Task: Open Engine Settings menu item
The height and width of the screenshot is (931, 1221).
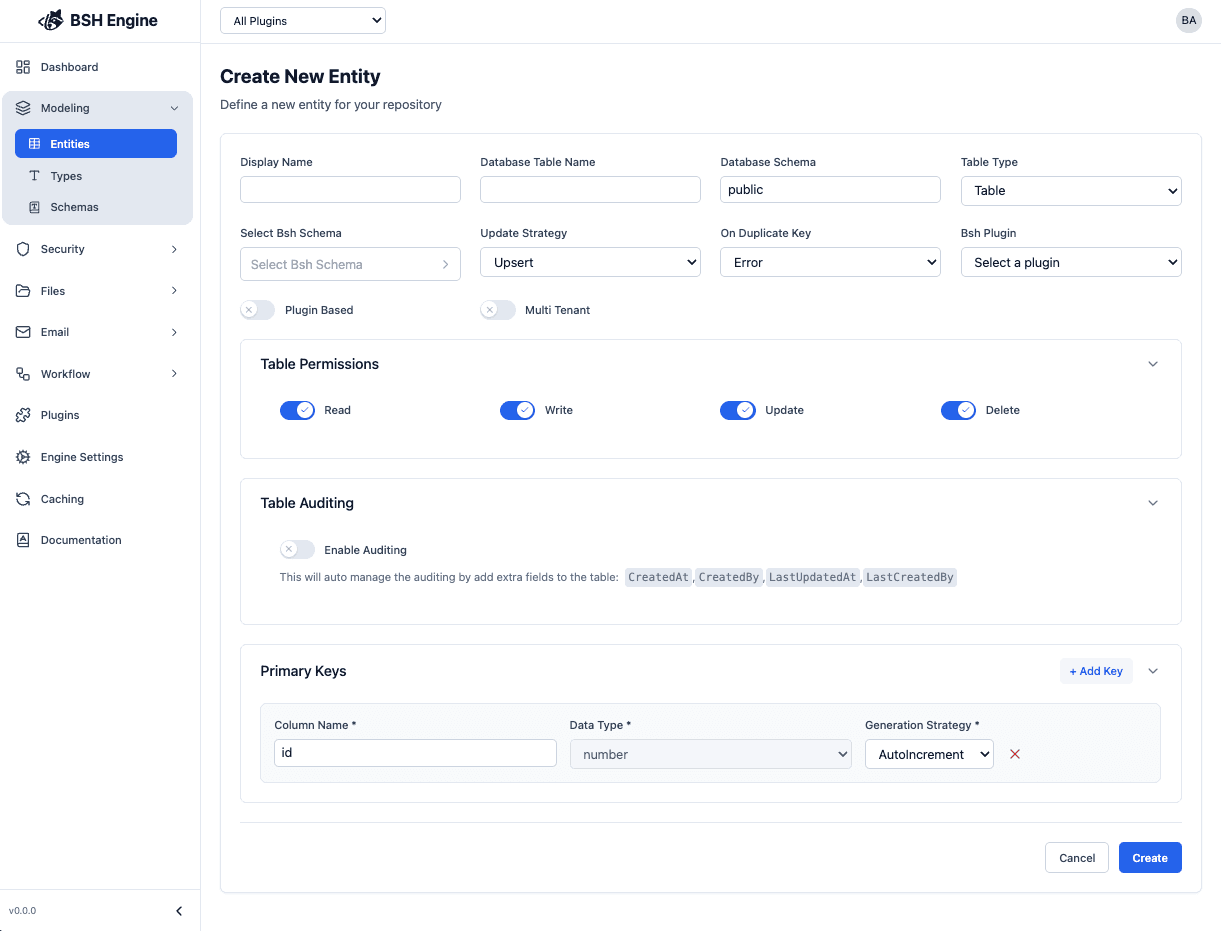Action: (x=97, y=457)
